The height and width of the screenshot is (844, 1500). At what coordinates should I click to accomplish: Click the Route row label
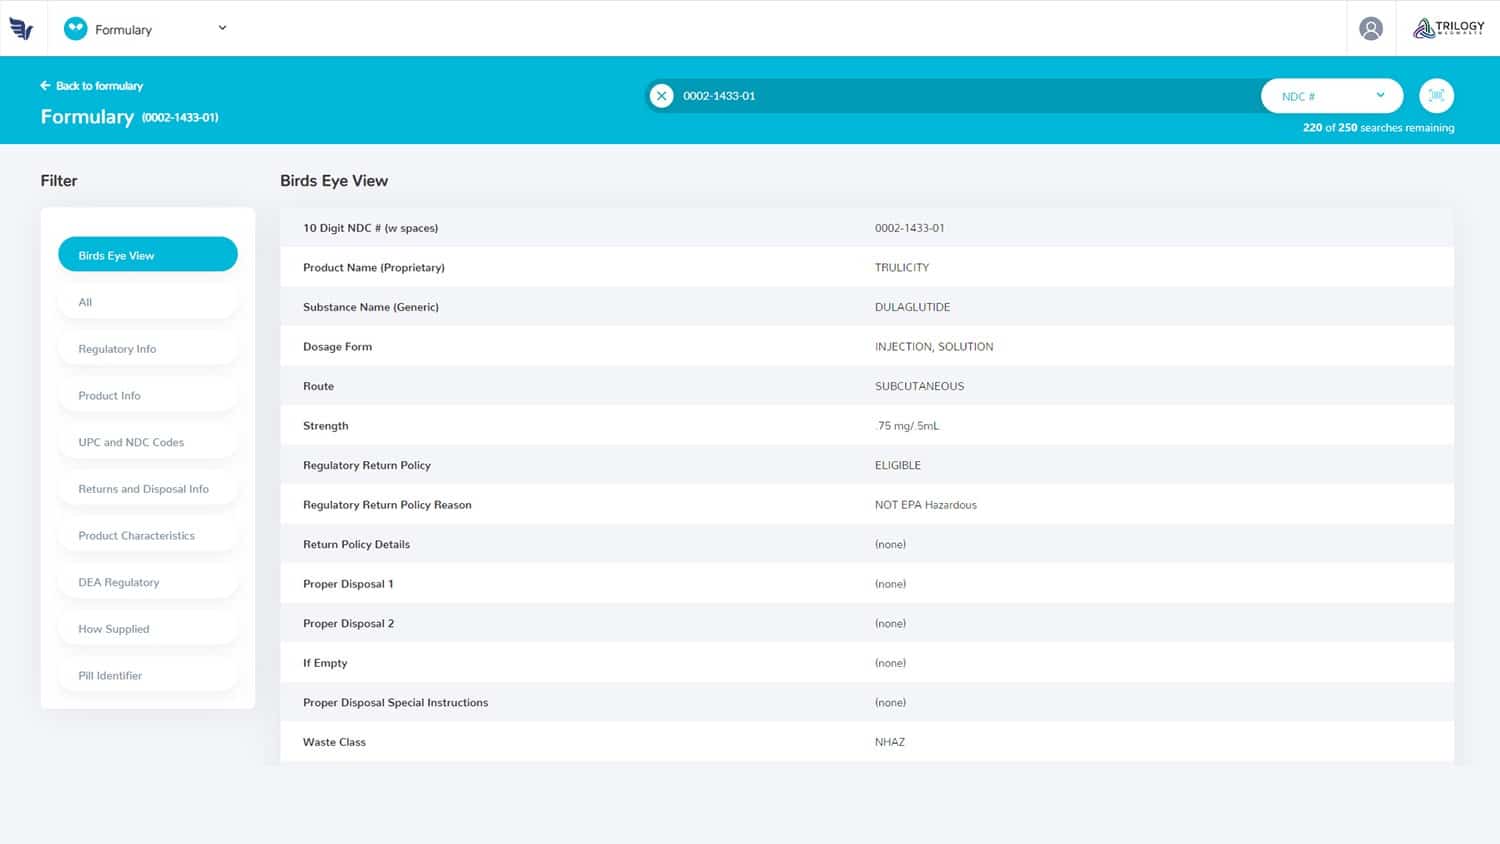pos(318,386)
